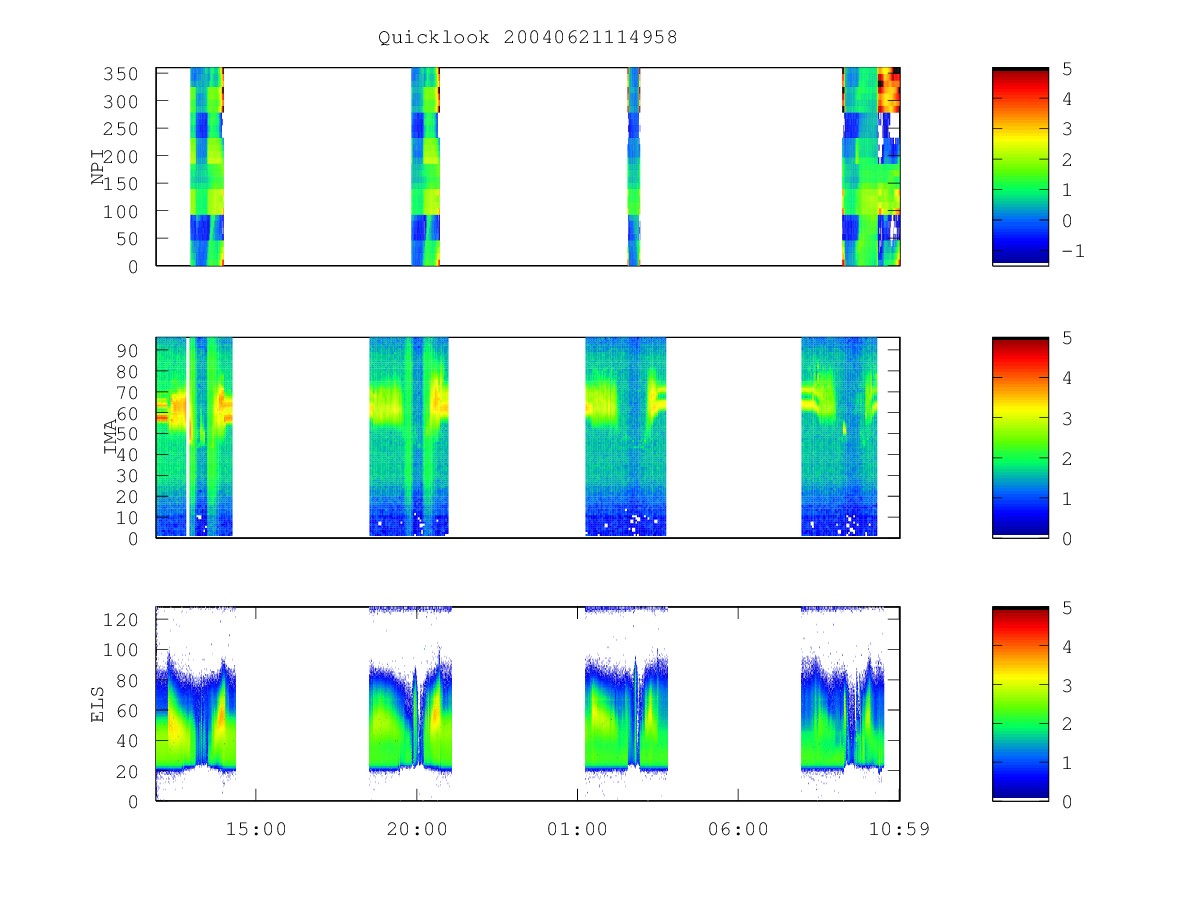
Task: Click the plot title Quicklook 20040621114958
Action: pyautogui.click(x=528, y=38)
